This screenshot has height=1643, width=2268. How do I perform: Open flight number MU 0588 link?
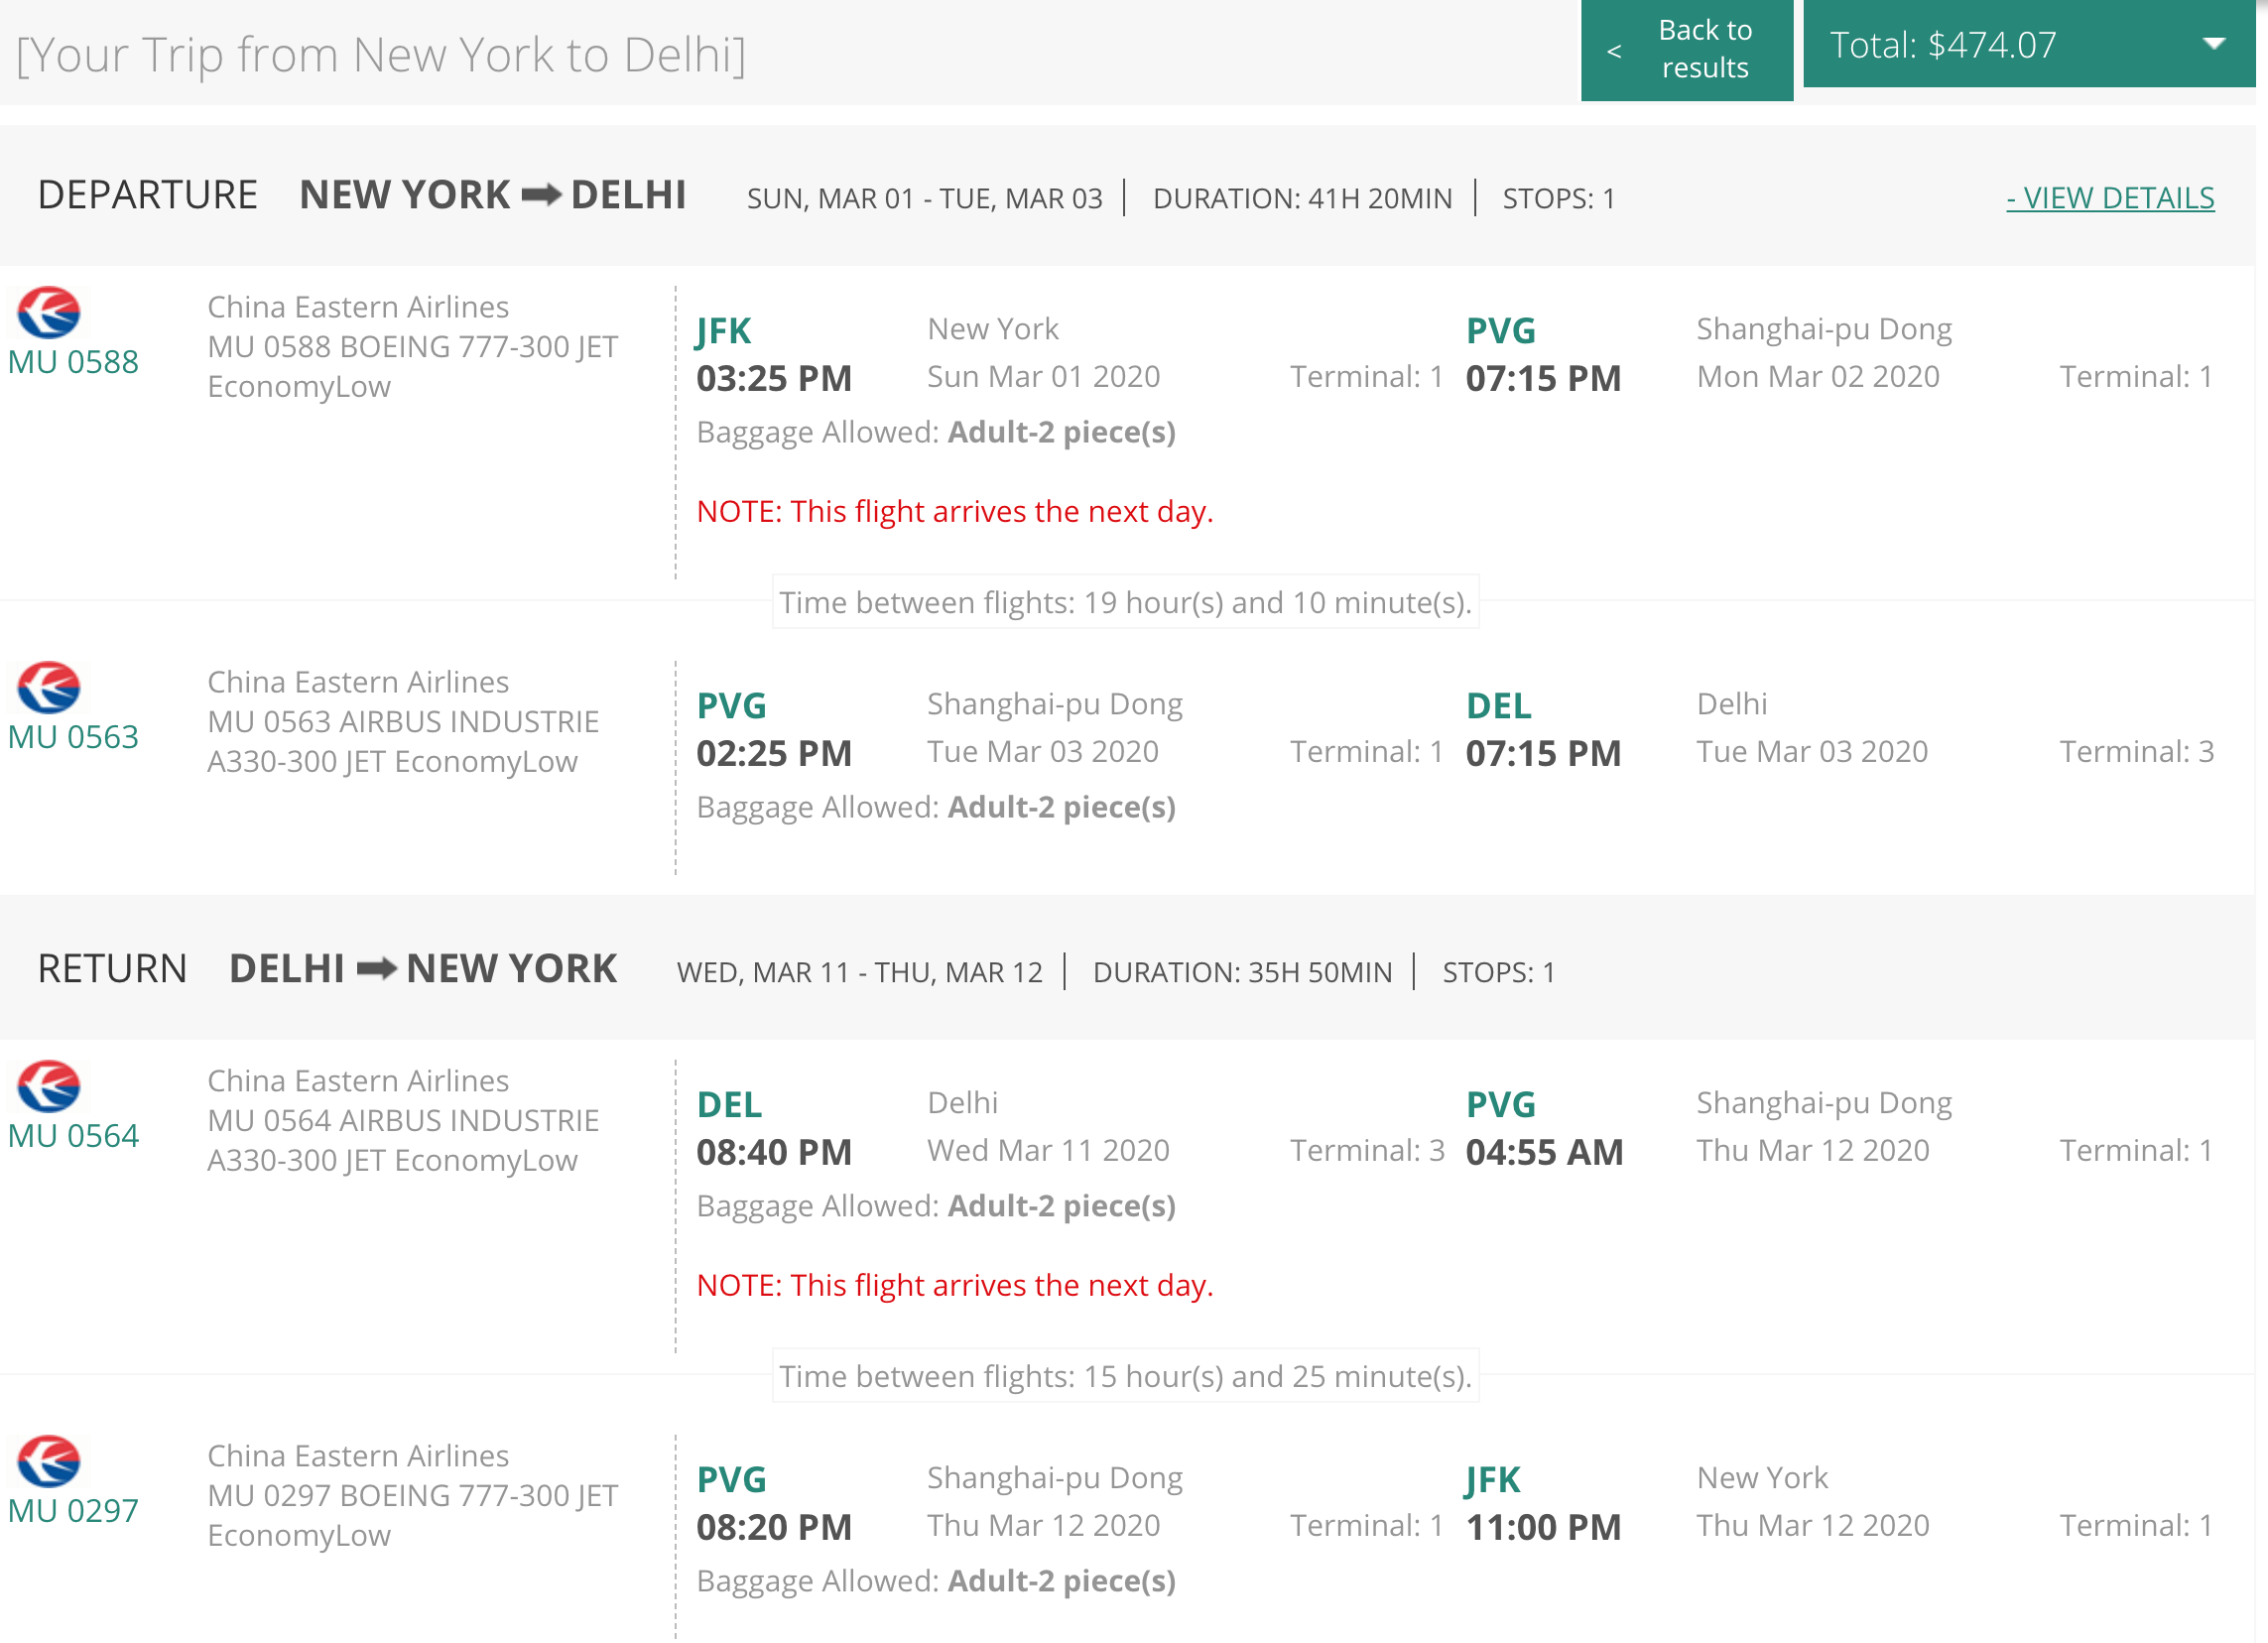tap(73, 362)
